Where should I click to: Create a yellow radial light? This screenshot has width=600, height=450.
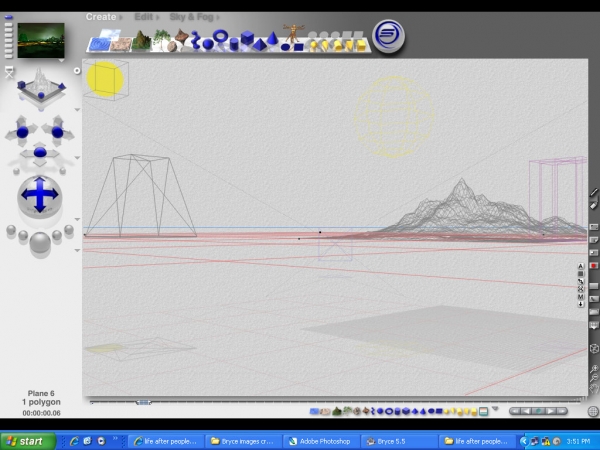pyautogui.click(x=313, y=46)
